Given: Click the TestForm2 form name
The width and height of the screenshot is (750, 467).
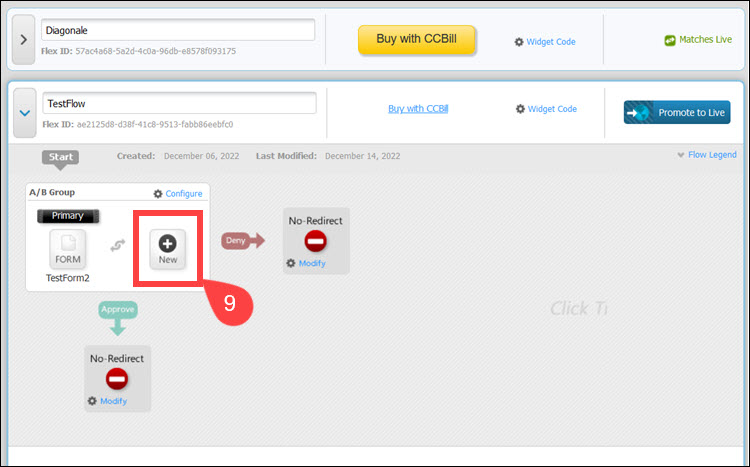Looking at the screenshot, I should 67,278.
